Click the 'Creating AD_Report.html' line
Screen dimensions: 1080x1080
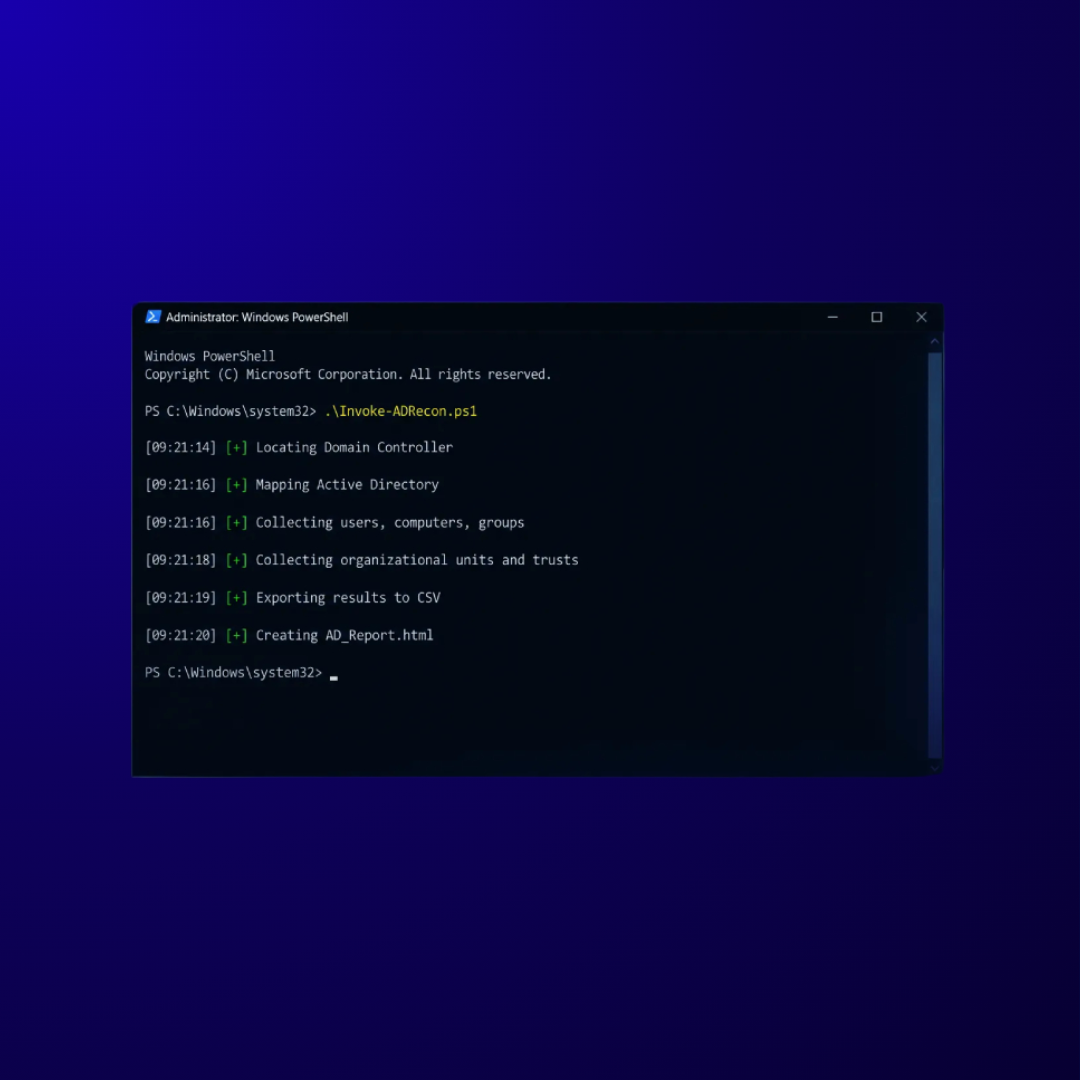(x=344, y=635)
